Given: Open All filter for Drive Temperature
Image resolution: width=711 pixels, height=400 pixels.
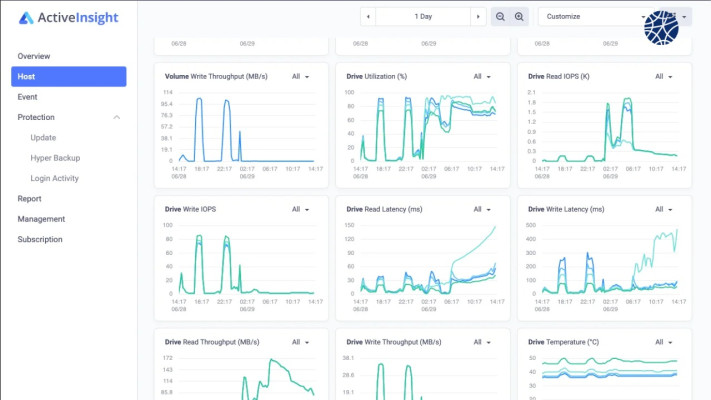Looking at the screenshot, I should (663, 342).
